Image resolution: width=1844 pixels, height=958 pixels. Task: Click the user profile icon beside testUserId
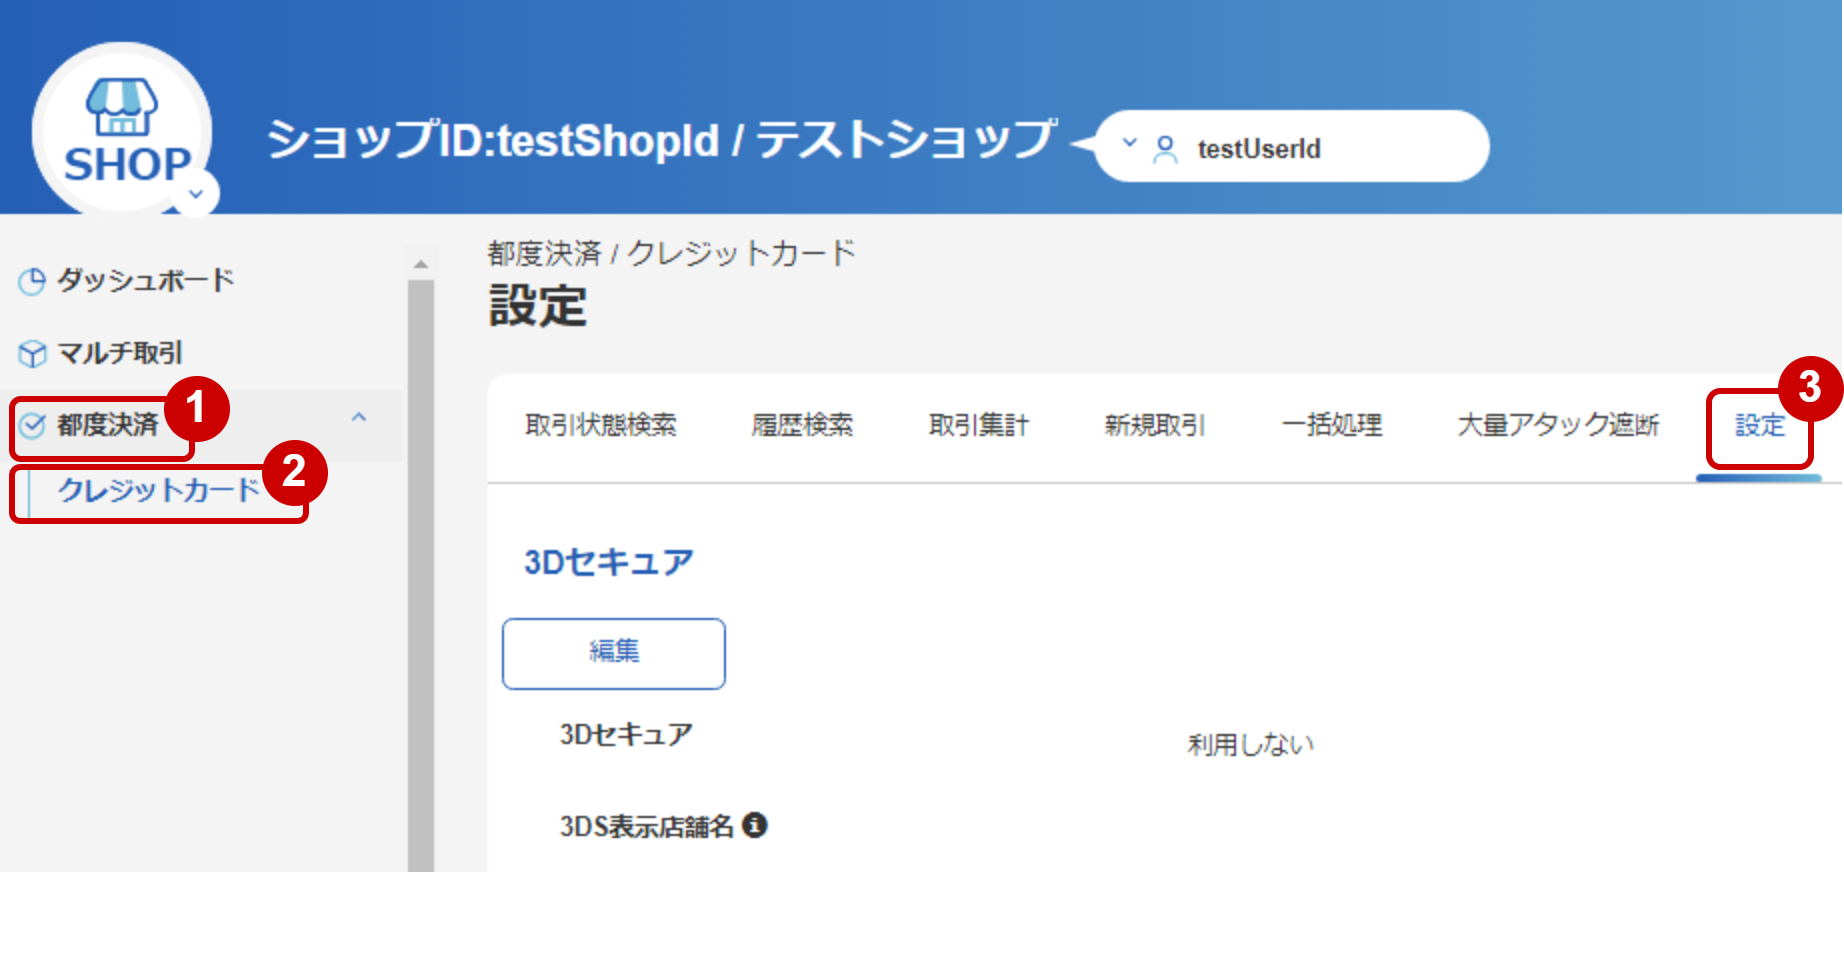click(1165, 149)
